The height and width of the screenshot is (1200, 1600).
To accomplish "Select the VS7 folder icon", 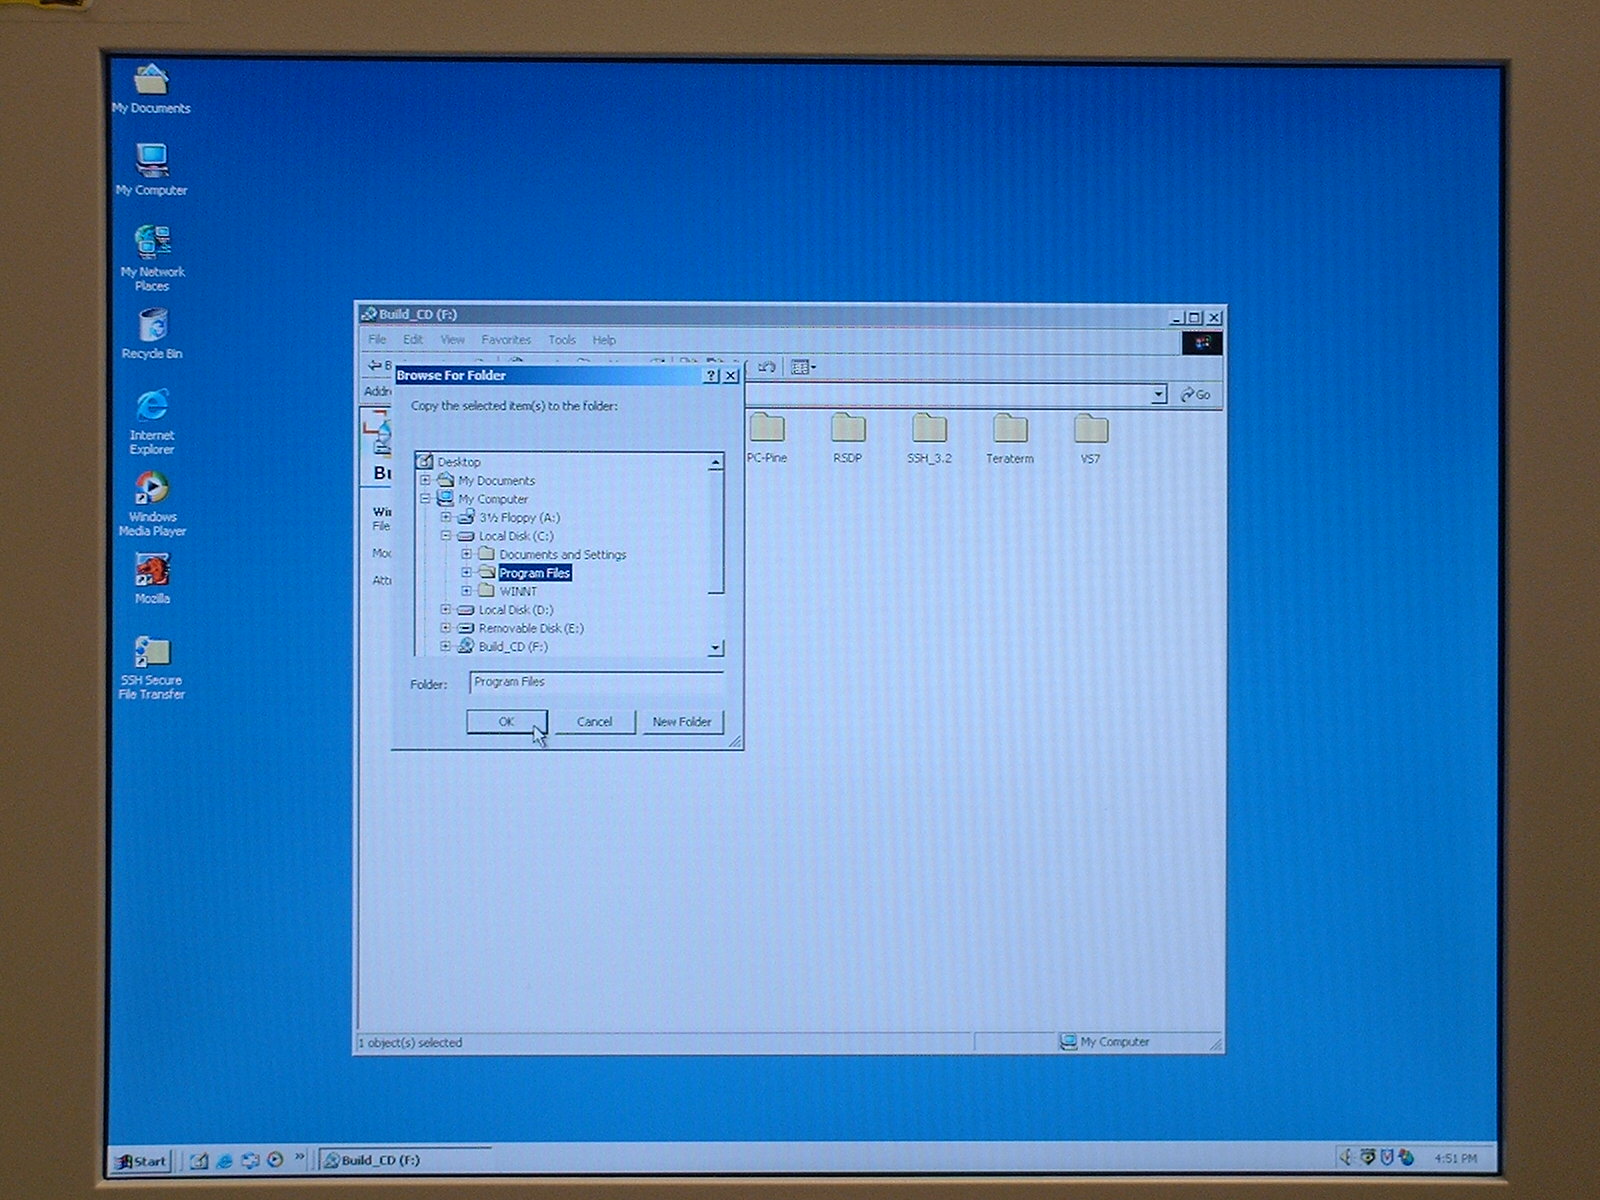I will point(1090,430).
